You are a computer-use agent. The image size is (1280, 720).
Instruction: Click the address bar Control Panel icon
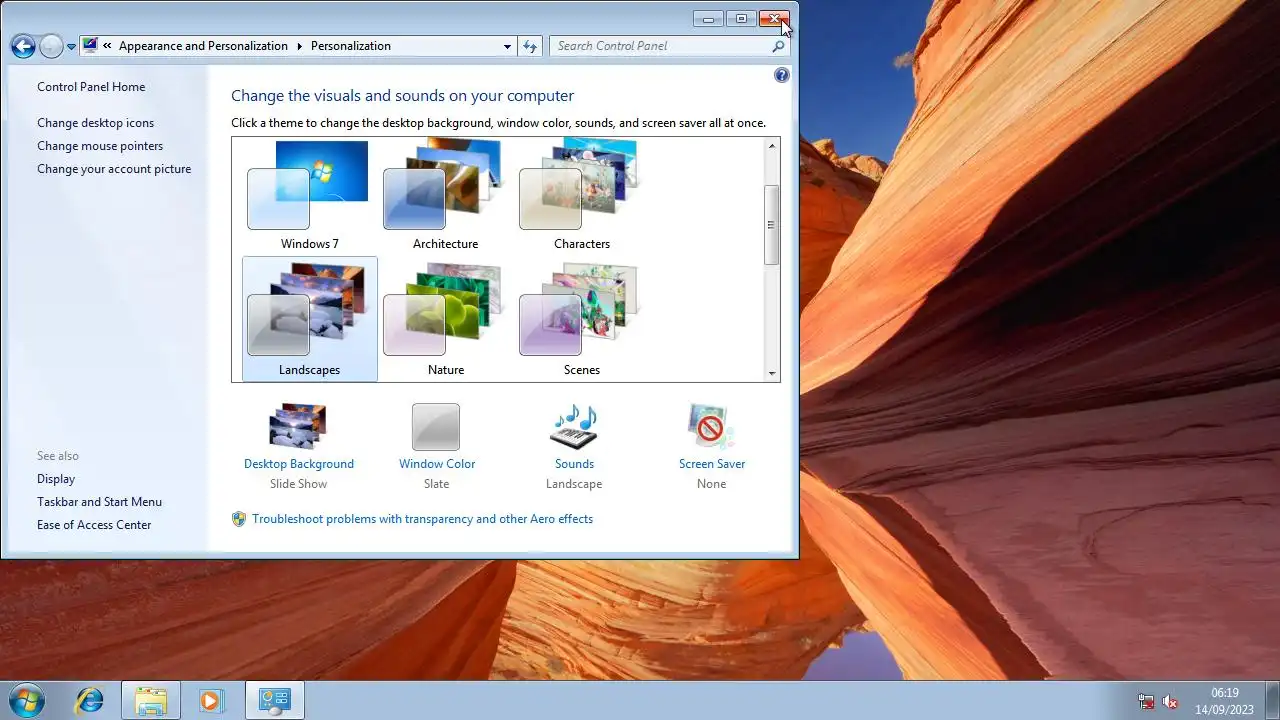tap(90, 45)
